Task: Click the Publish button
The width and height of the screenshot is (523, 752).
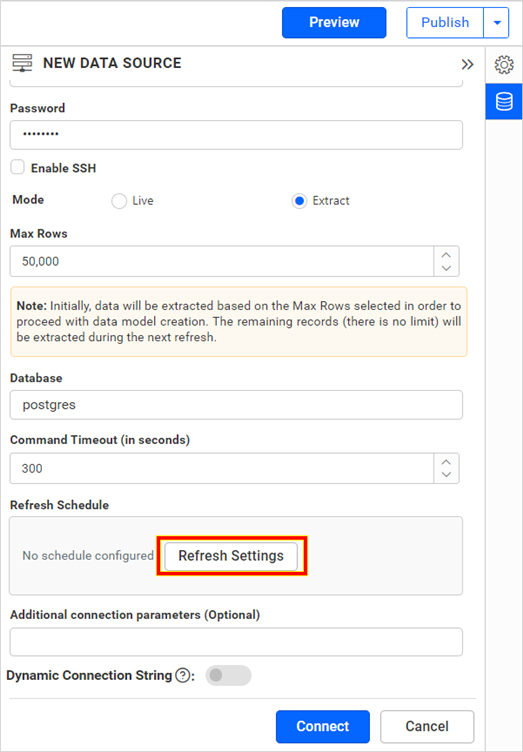Action: click(445, 23)
